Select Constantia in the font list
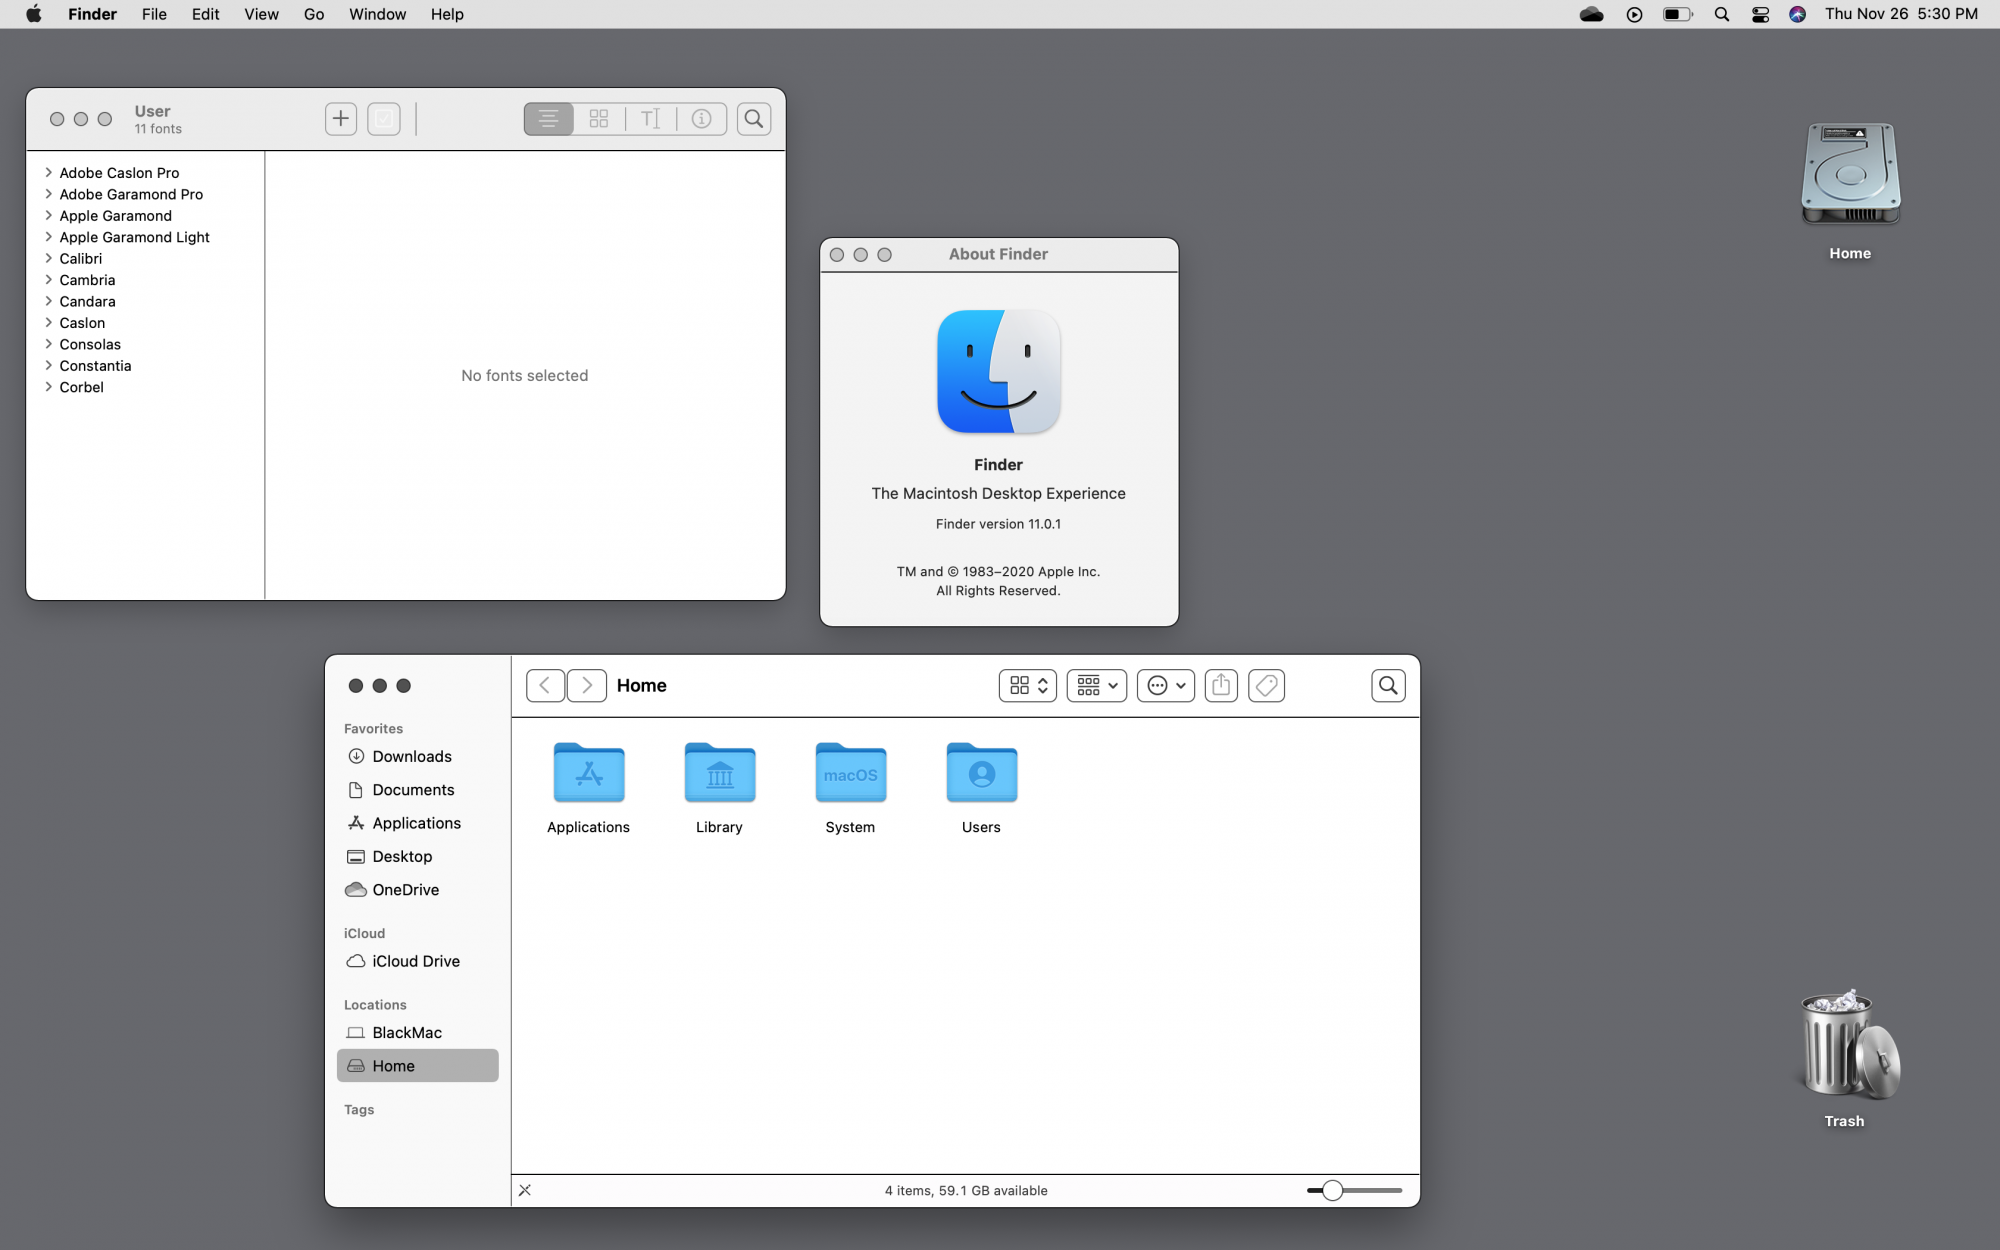 pos(95,366)
